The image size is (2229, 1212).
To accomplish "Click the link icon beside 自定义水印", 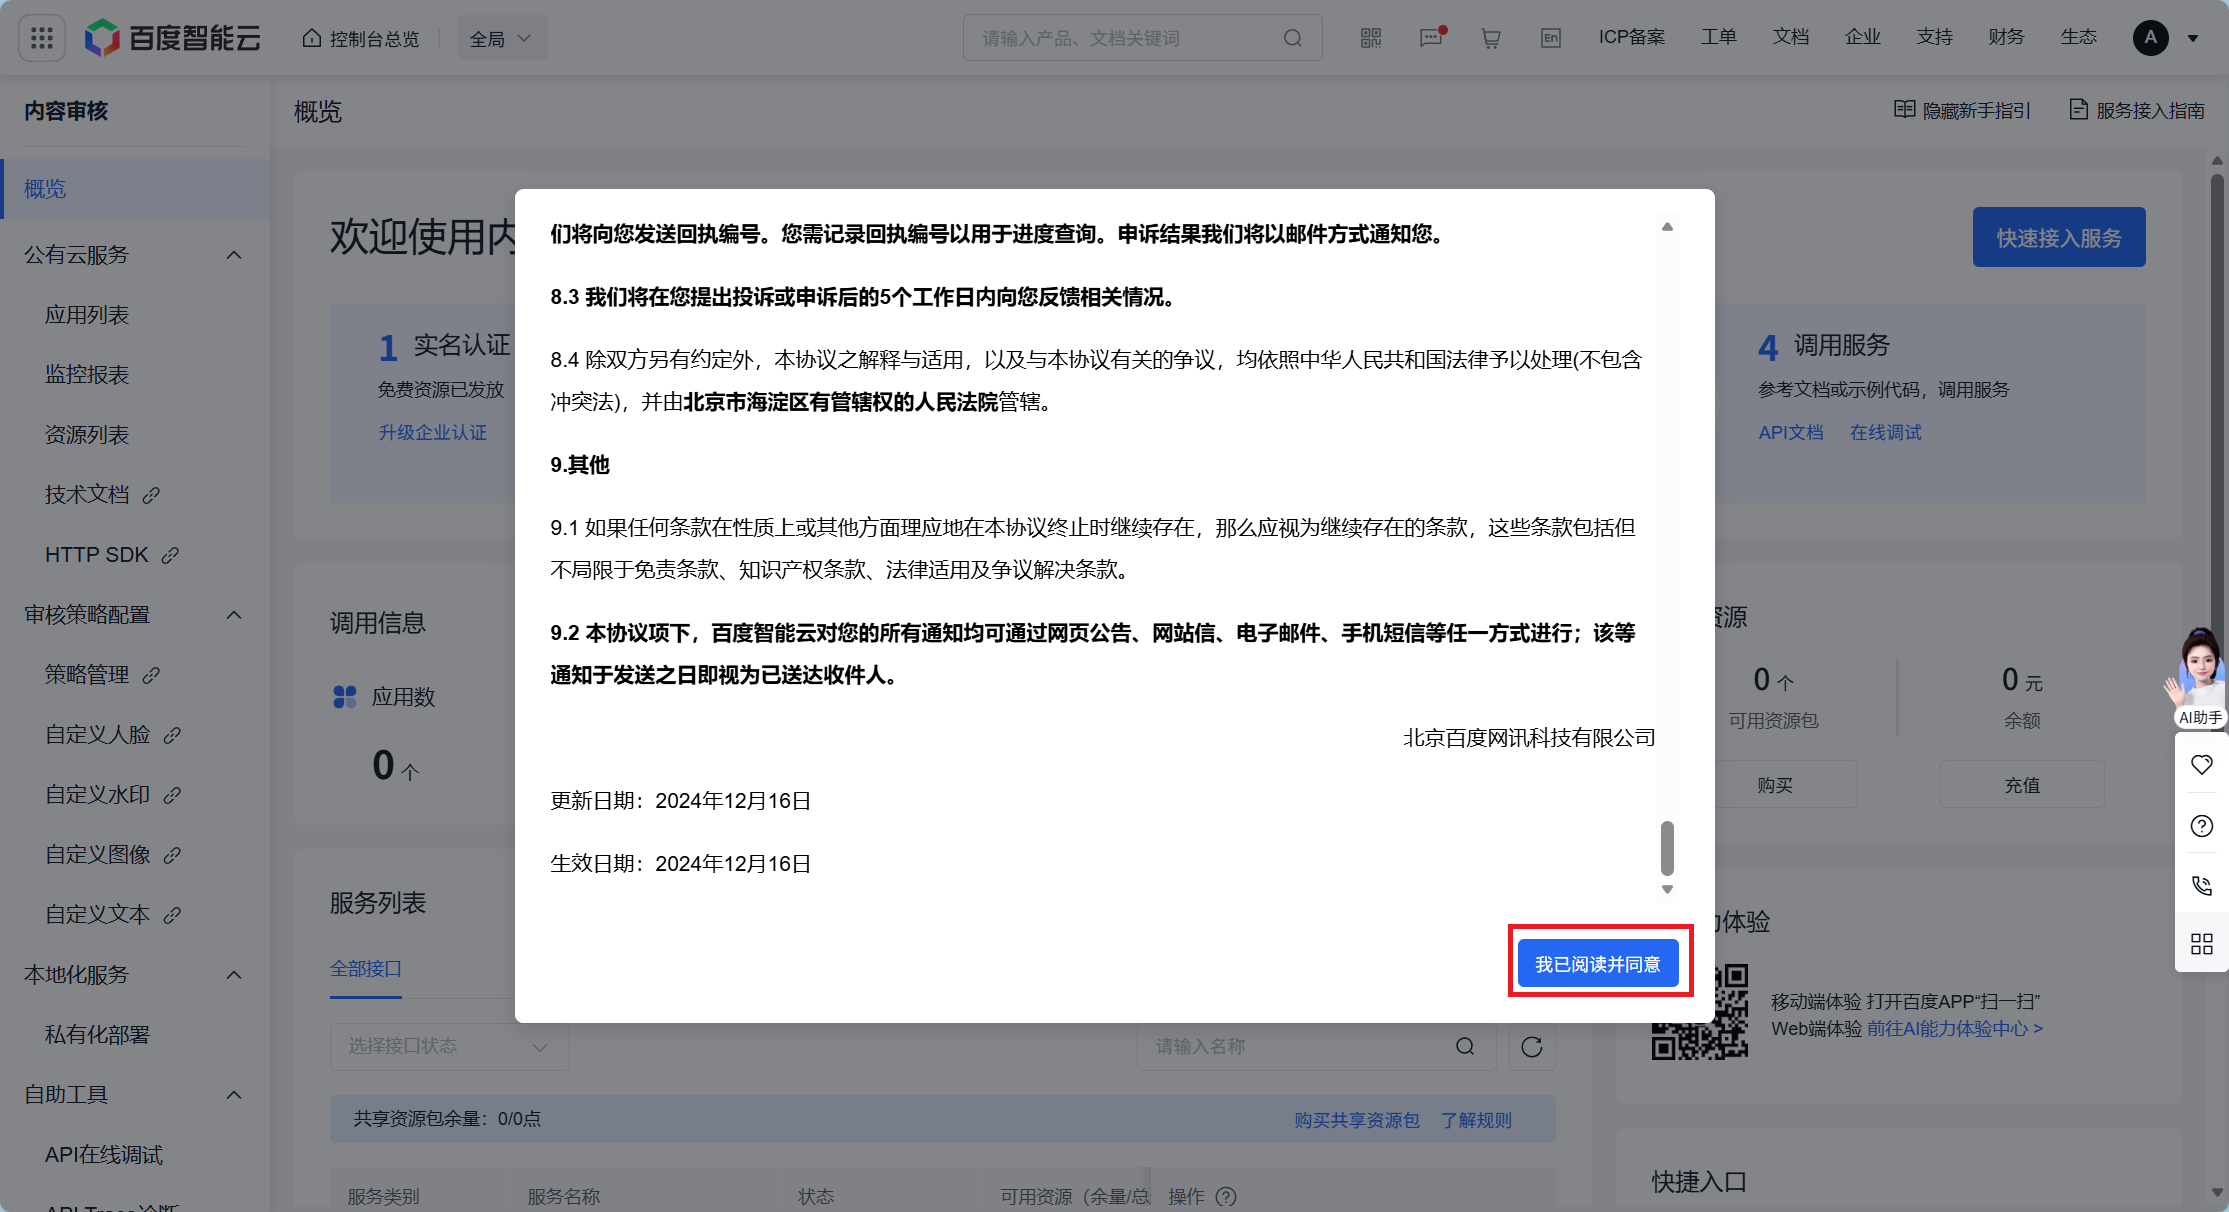I will point(172,795).
